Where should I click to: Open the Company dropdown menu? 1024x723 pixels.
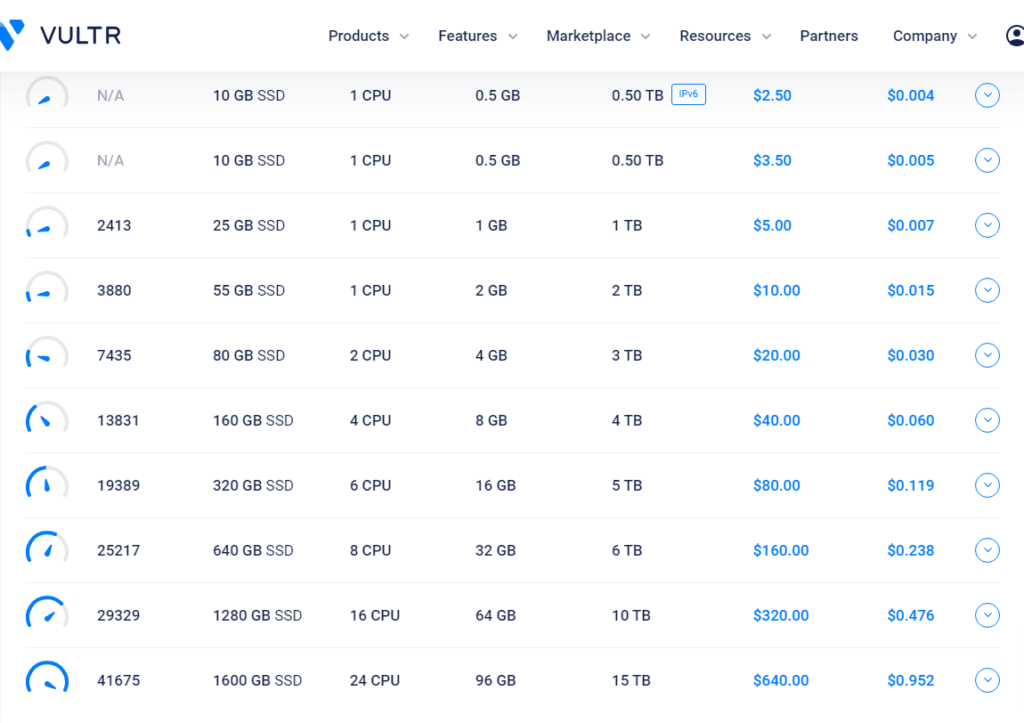934,36
